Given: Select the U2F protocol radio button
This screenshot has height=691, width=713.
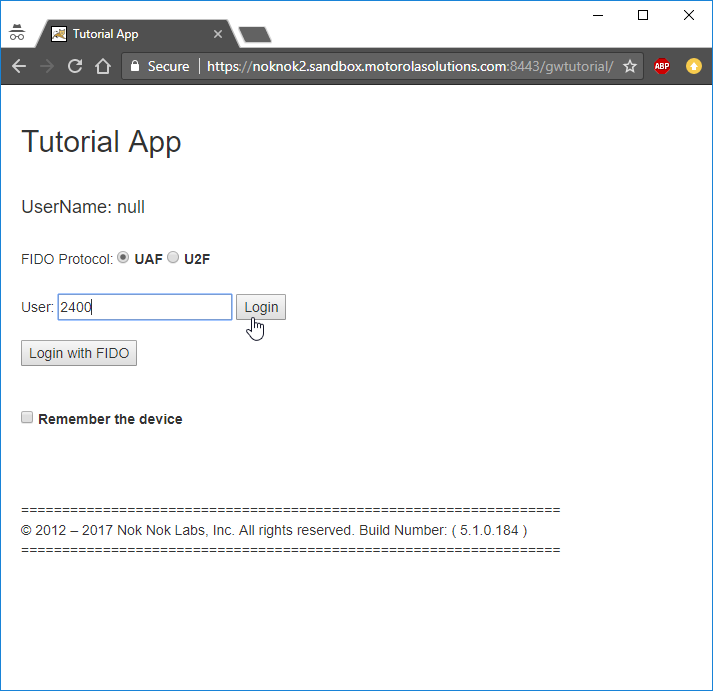Looking at the screenshot, I should [x=173, y=257].
